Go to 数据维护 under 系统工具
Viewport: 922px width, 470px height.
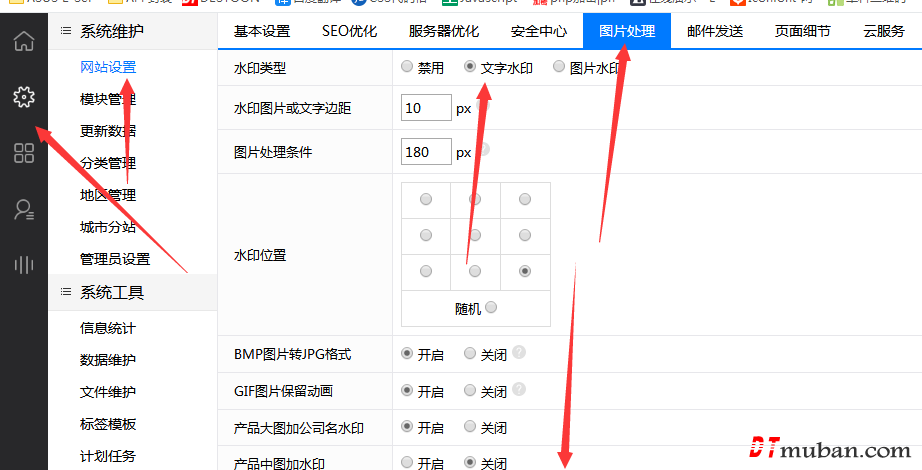[x=107, y=360]
